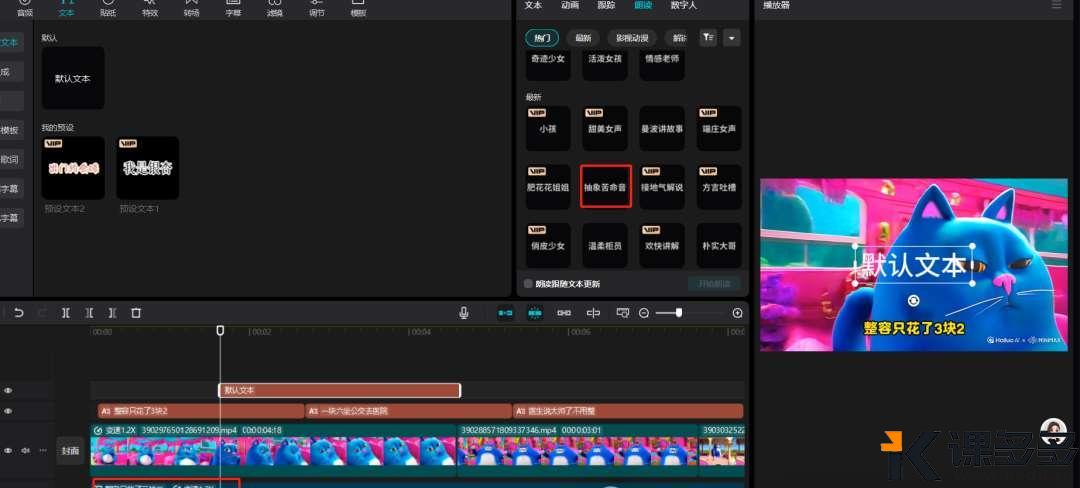Choose the 接地气解说 voice

[x=662, y=187]
